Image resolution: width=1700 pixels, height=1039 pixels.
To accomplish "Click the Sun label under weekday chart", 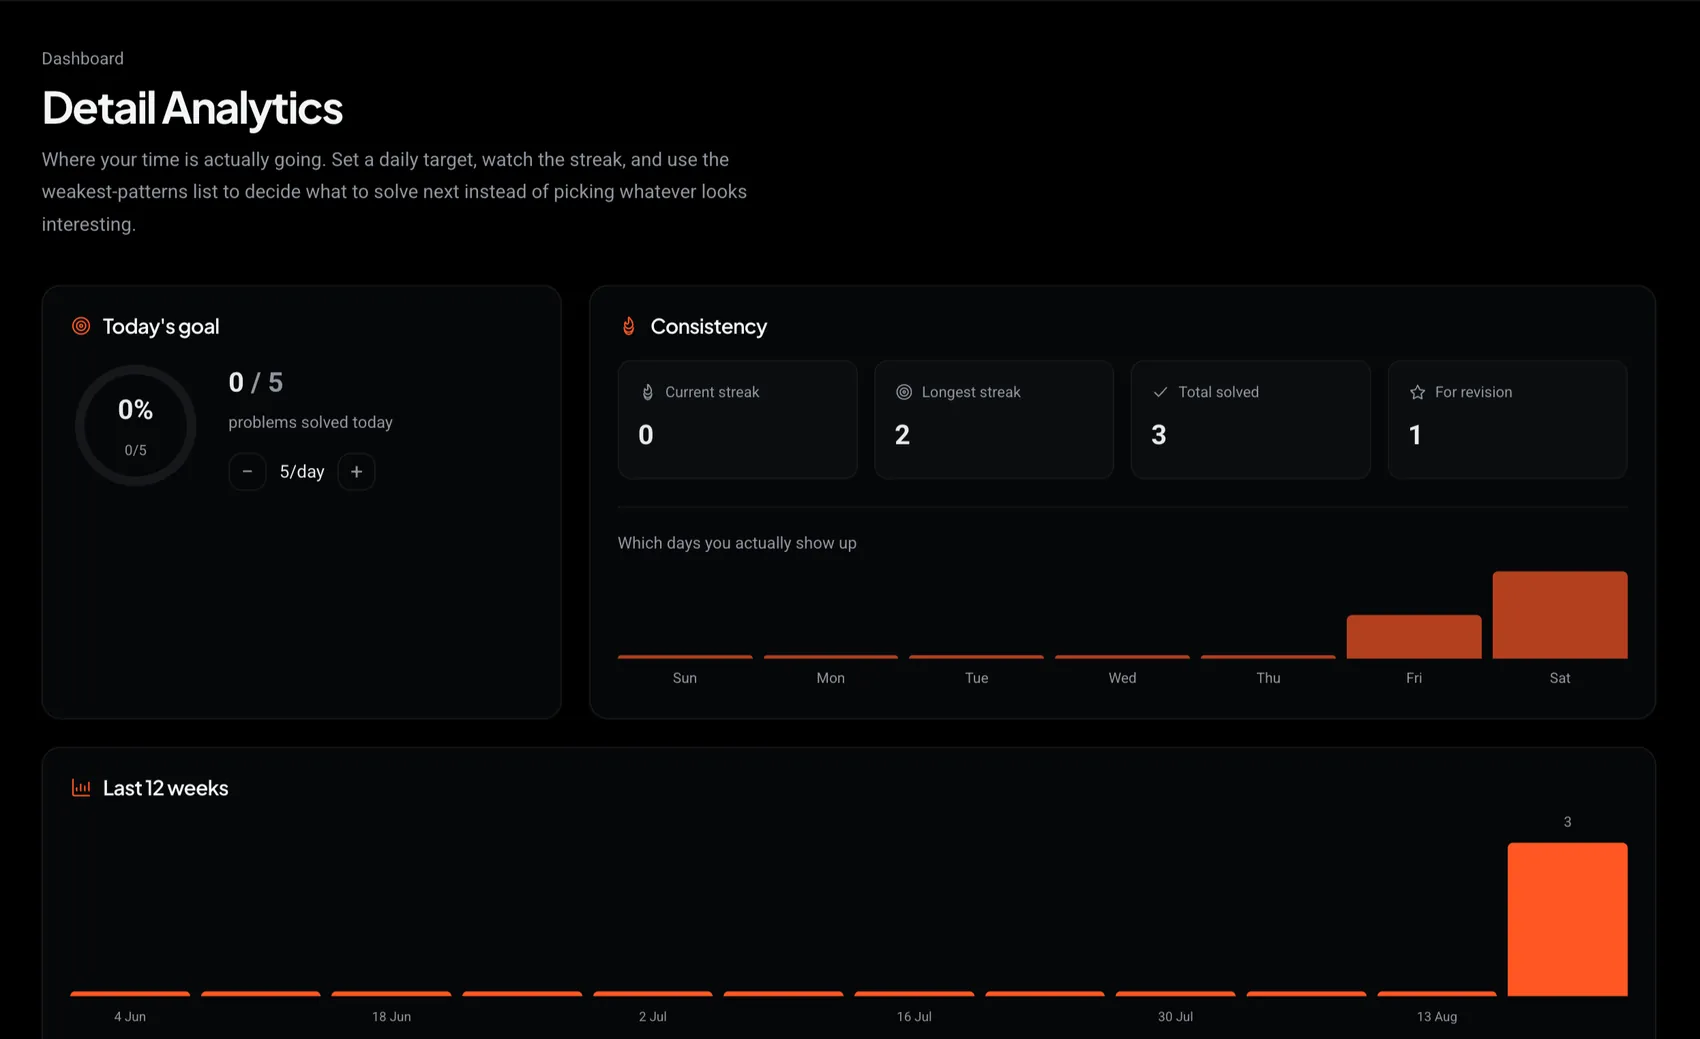I will pos(685,678).
